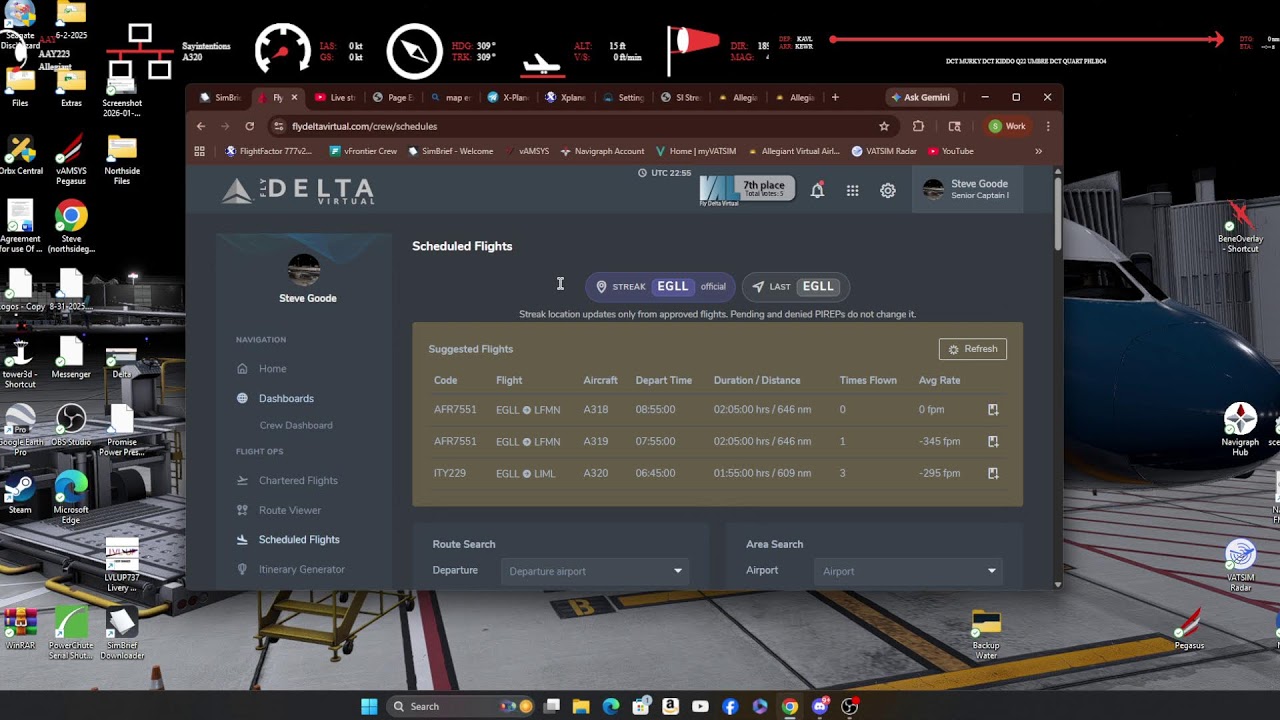1280x720 pixels.
Task: Open OBS Studio from the taskbar
Action: (x=850, y=706)
